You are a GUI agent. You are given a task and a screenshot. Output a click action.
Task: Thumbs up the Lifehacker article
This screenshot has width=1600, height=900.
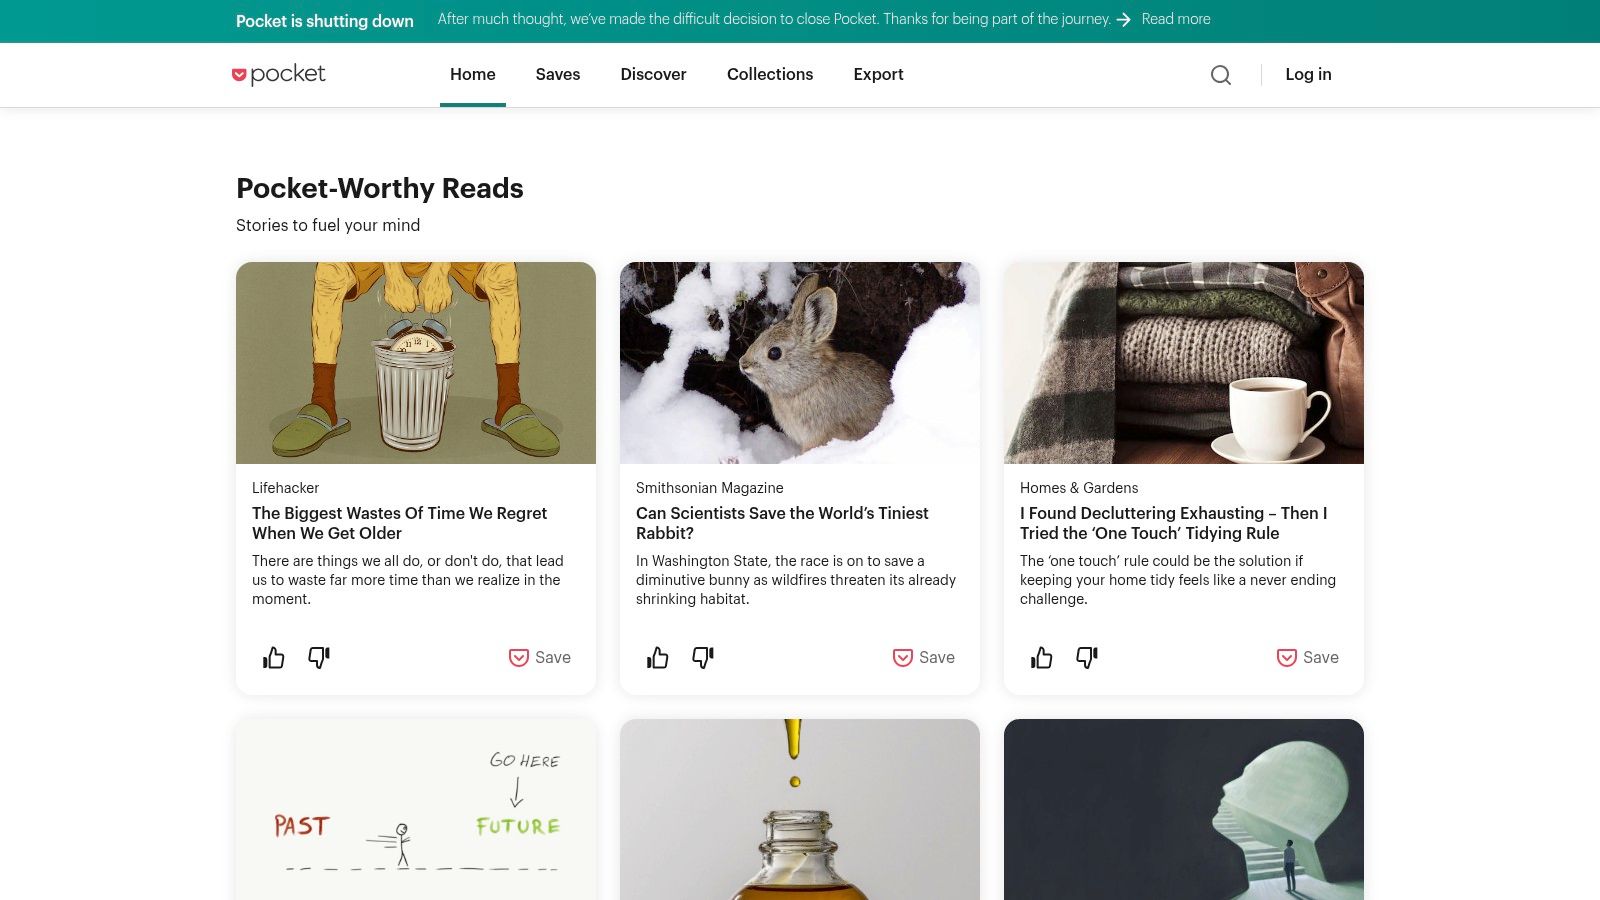point(274,657)
